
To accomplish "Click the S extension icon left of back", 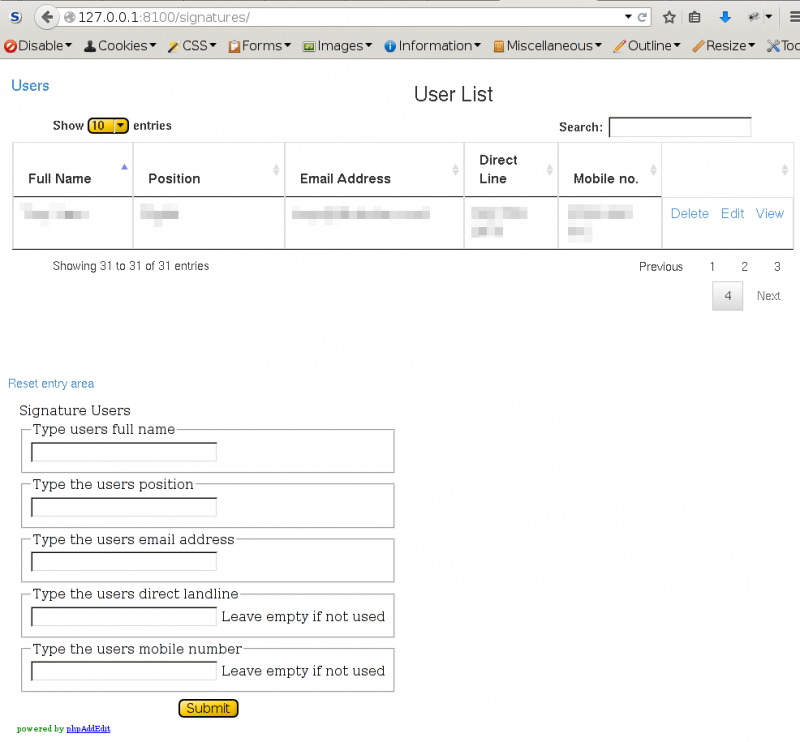I will coord(15,17).
